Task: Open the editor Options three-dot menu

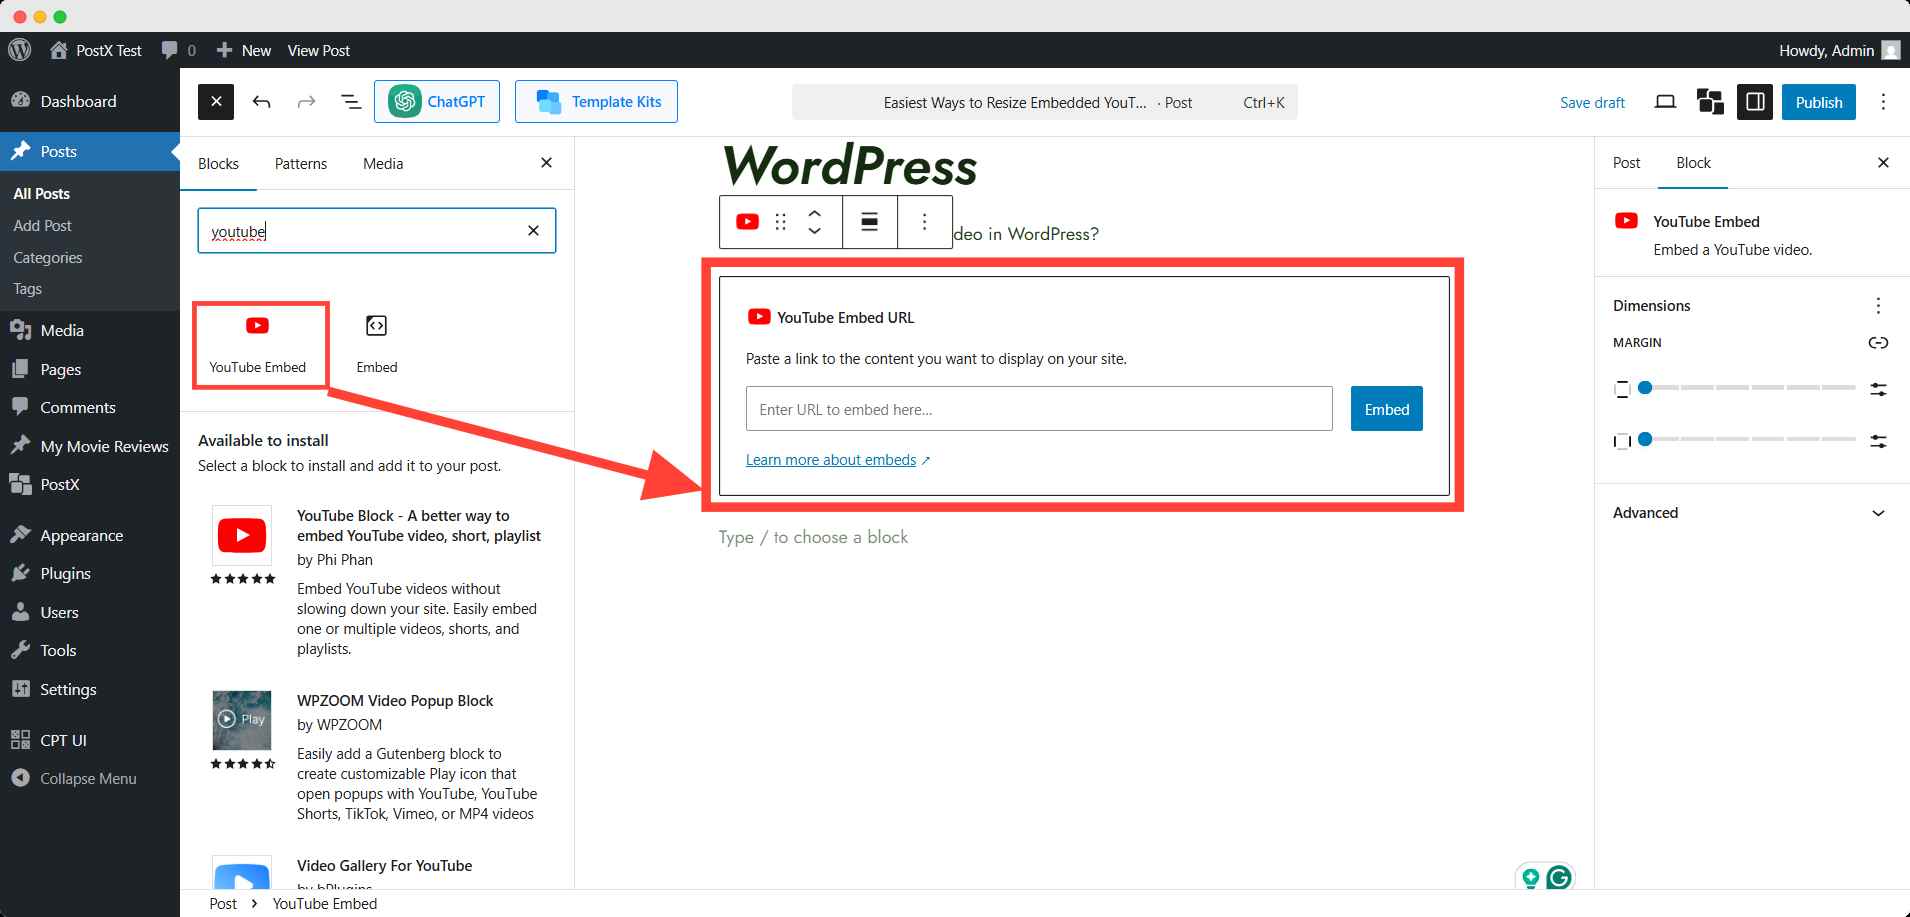Action: (x=1883, y=102)
